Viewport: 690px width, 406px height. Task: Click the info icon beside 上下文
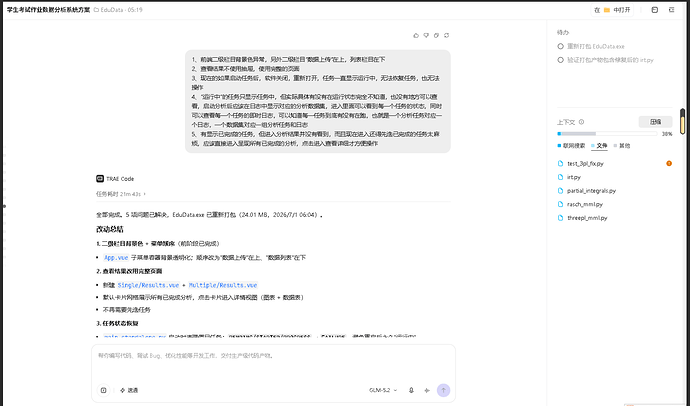point(581,122)
